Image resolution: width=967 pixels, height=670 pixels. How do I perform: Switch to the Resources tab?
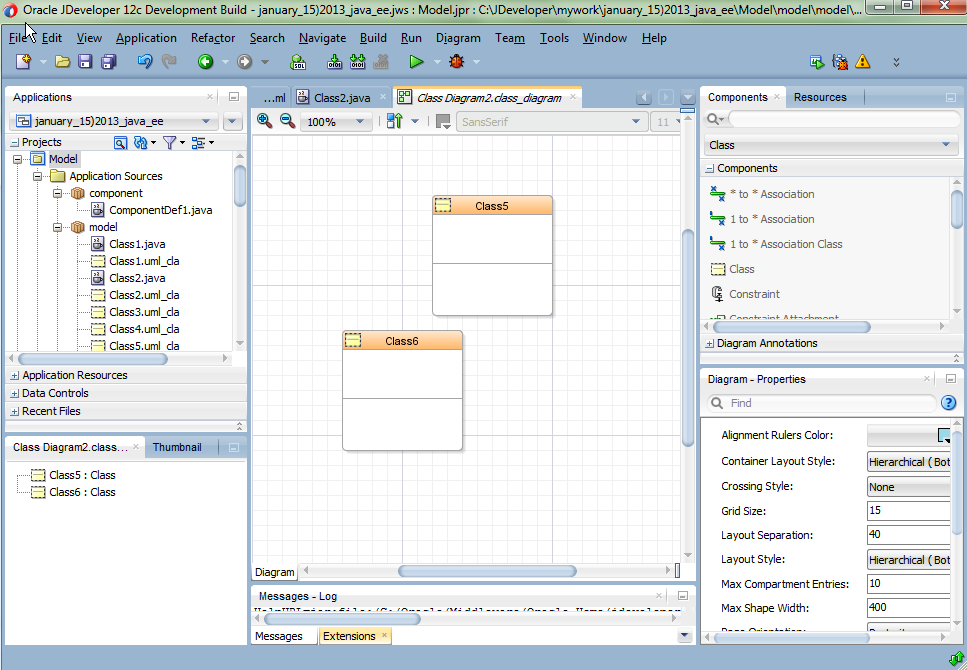point(820,97)
